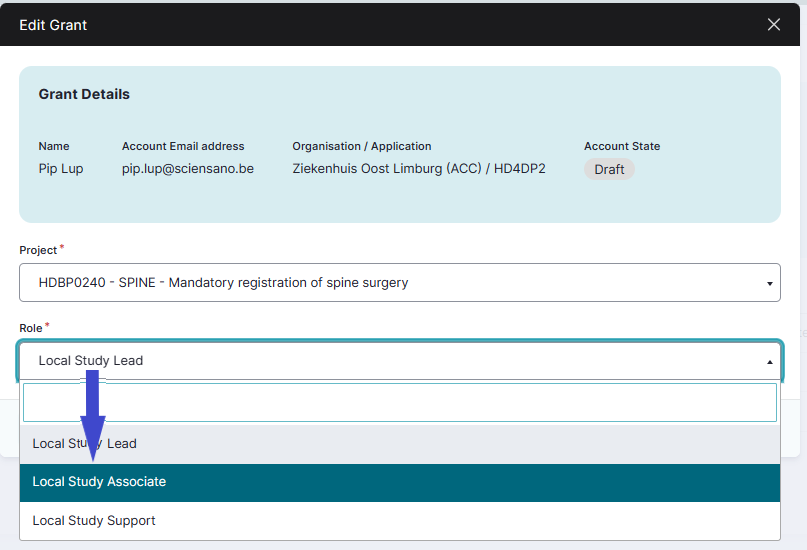807x550 pixels.
Task: Choose Local Study Lead from the list
Action: (84, 444)
